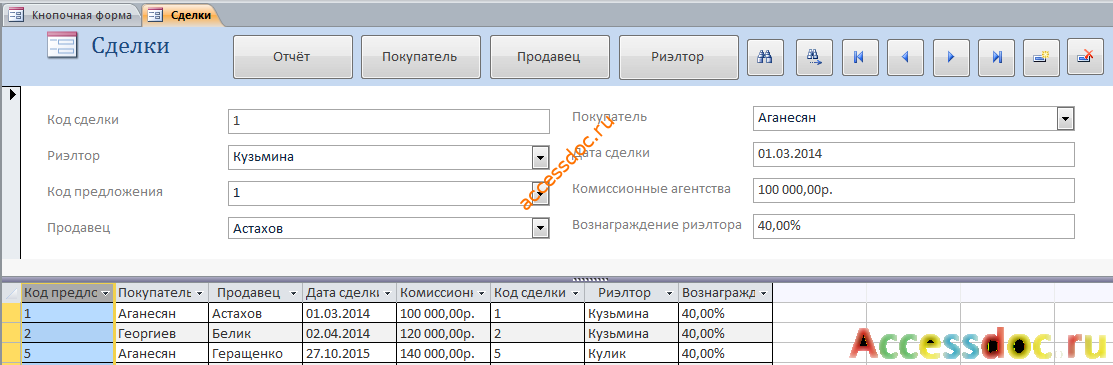Click Код предложения cell with value 2
1113x365 pixels.
click(x=68, y=333)
